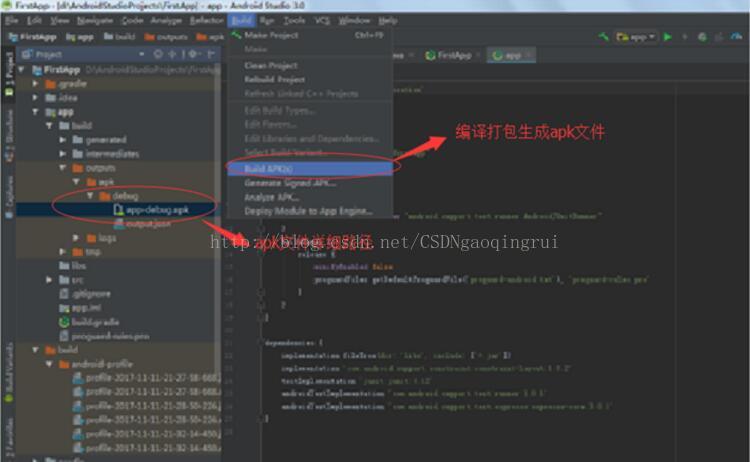Open the Project panel gear settings icon
The height and width of the screenshot is (462, 750).
pyautogui.click(x=192, y=54)
